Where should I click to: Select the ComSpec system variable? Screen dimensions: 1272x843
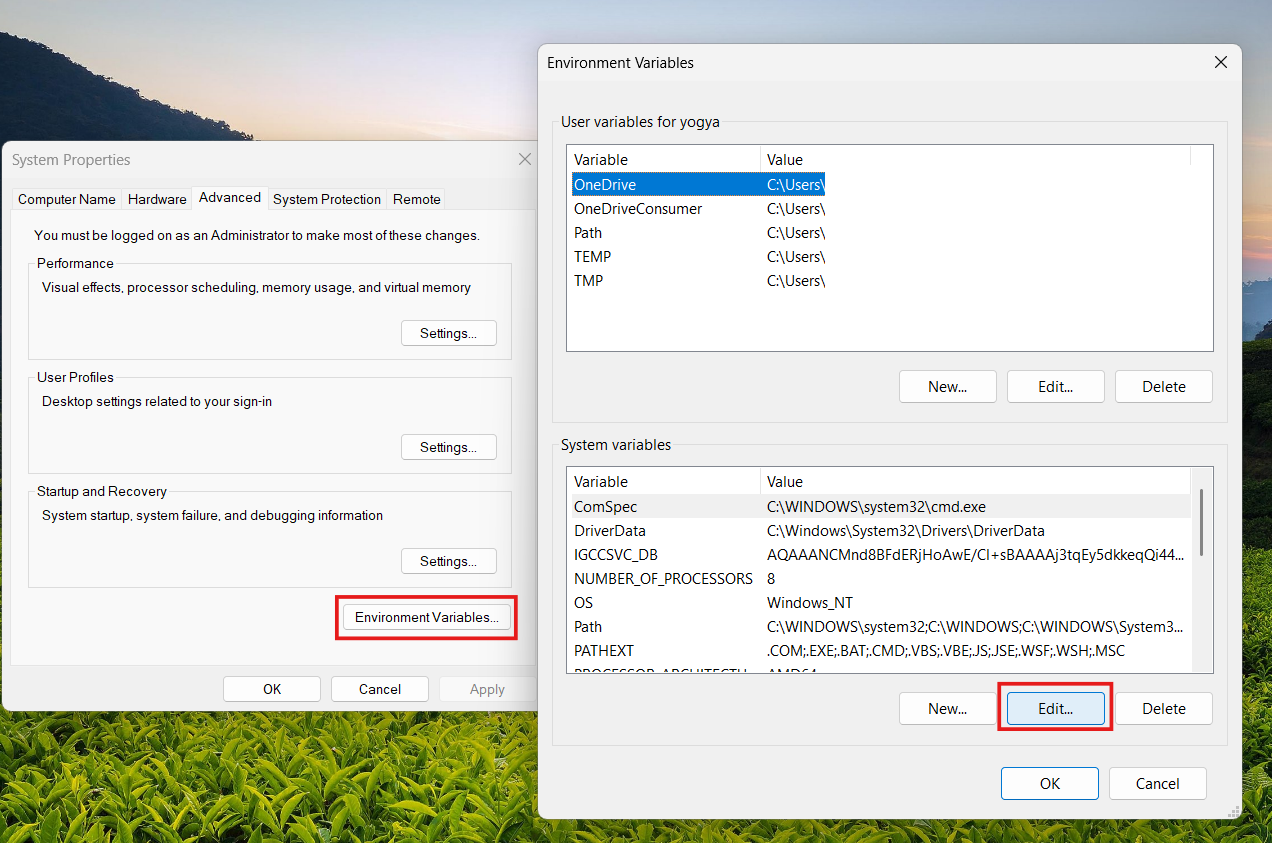pos(607,506)
